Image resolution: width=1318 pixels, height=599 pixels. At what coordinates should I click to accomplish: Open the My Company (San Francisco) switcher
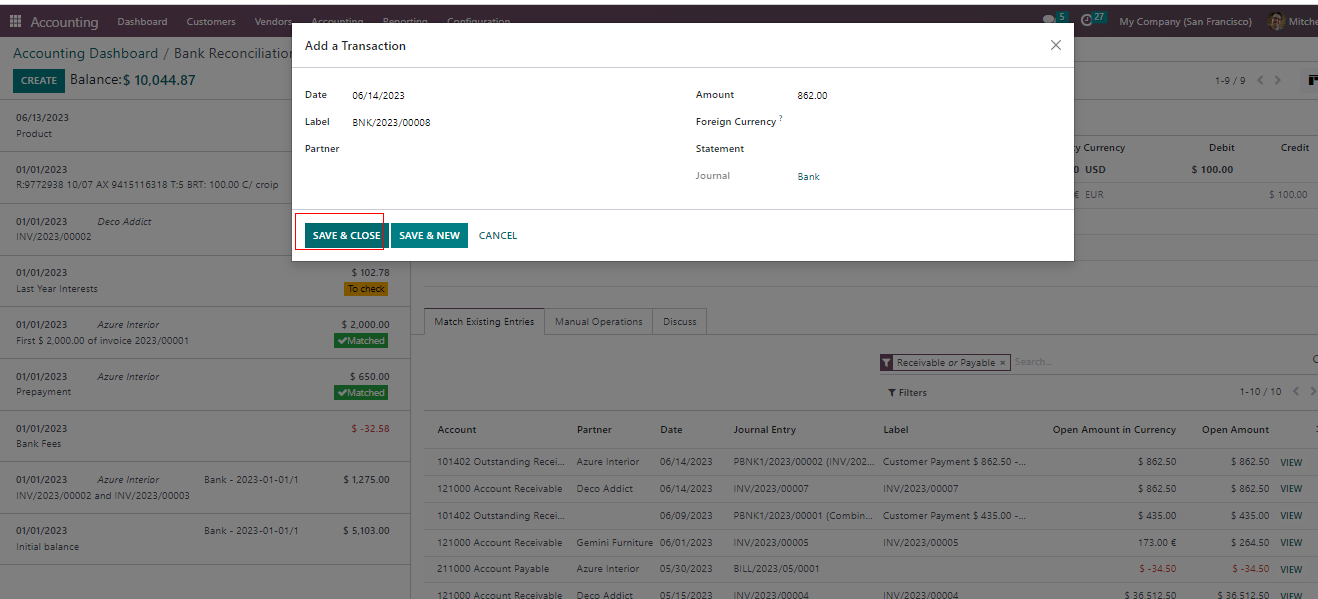coord(1185,21)
